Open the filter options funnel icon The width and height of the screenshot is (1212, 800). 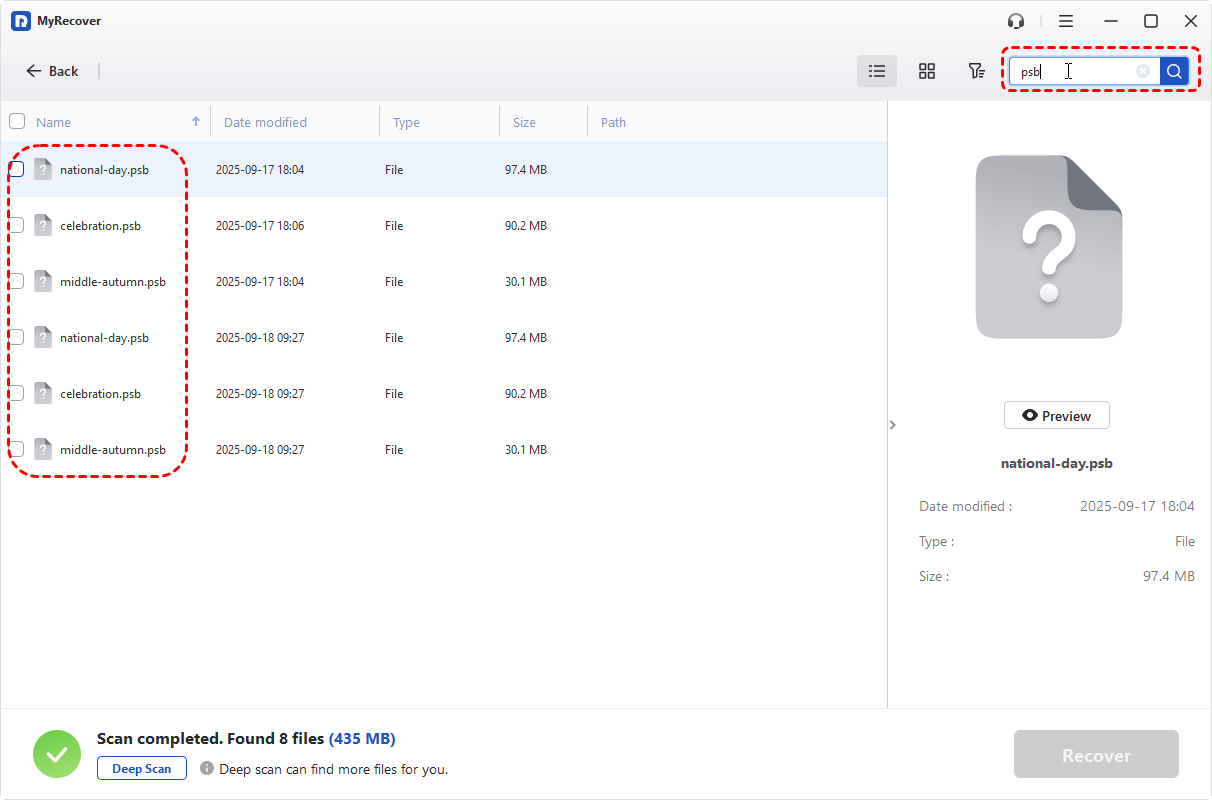[x=977, y=71]
